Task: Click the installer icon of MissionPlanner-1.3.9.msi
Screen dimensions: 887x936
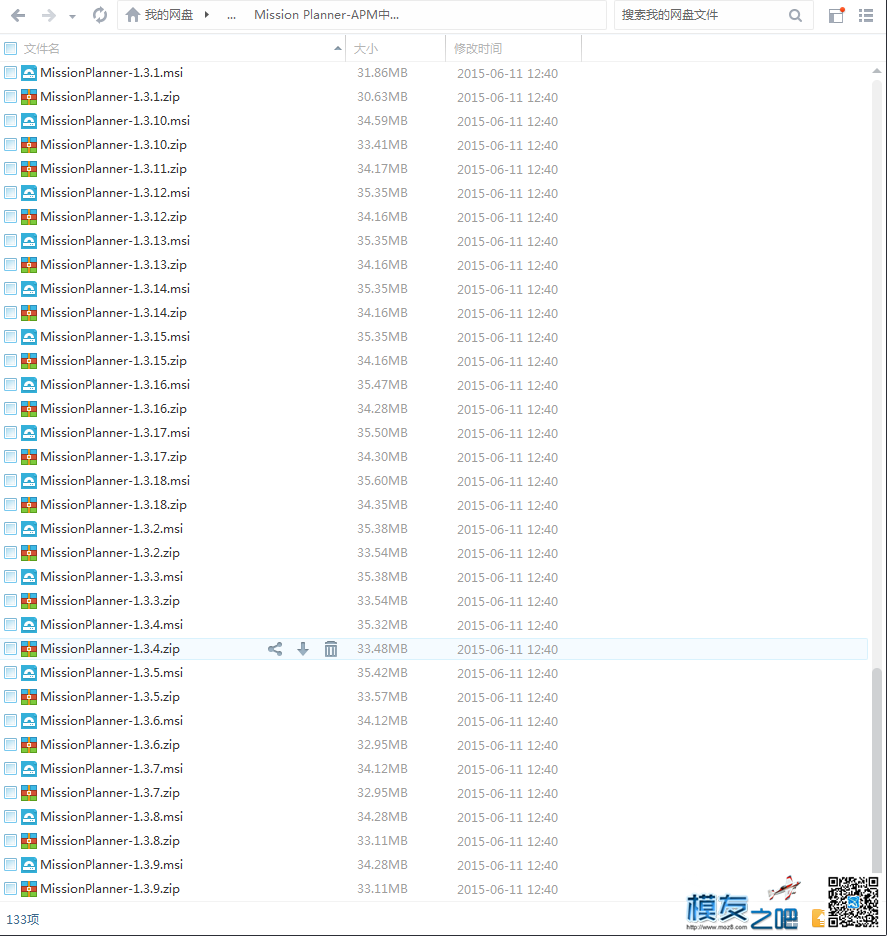Action: click(x=29, y=864)
